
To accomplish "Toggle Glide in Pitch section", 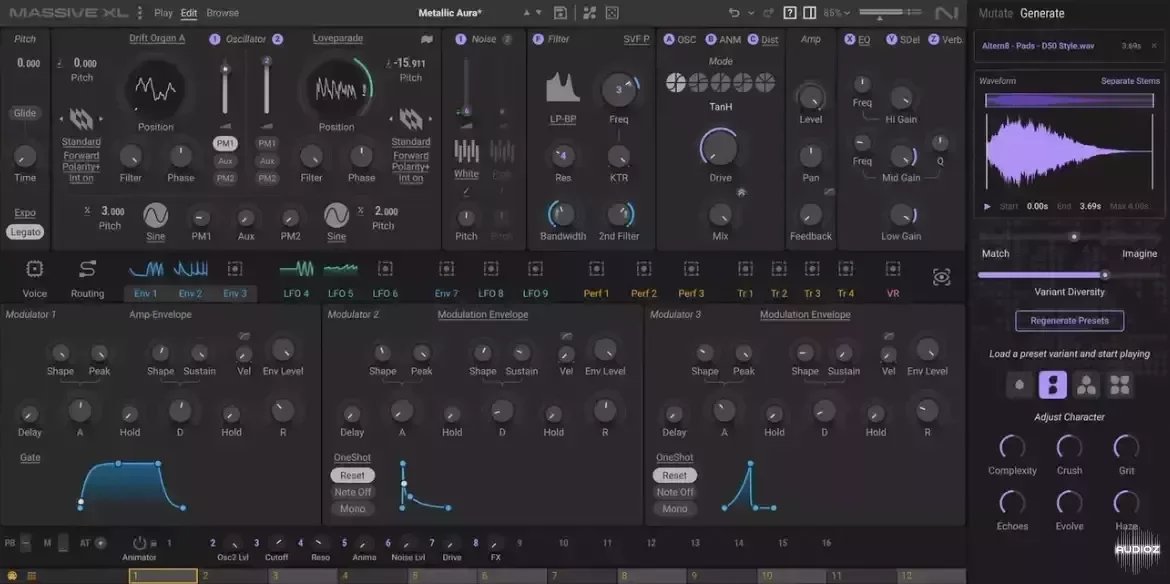I will 25,113.
